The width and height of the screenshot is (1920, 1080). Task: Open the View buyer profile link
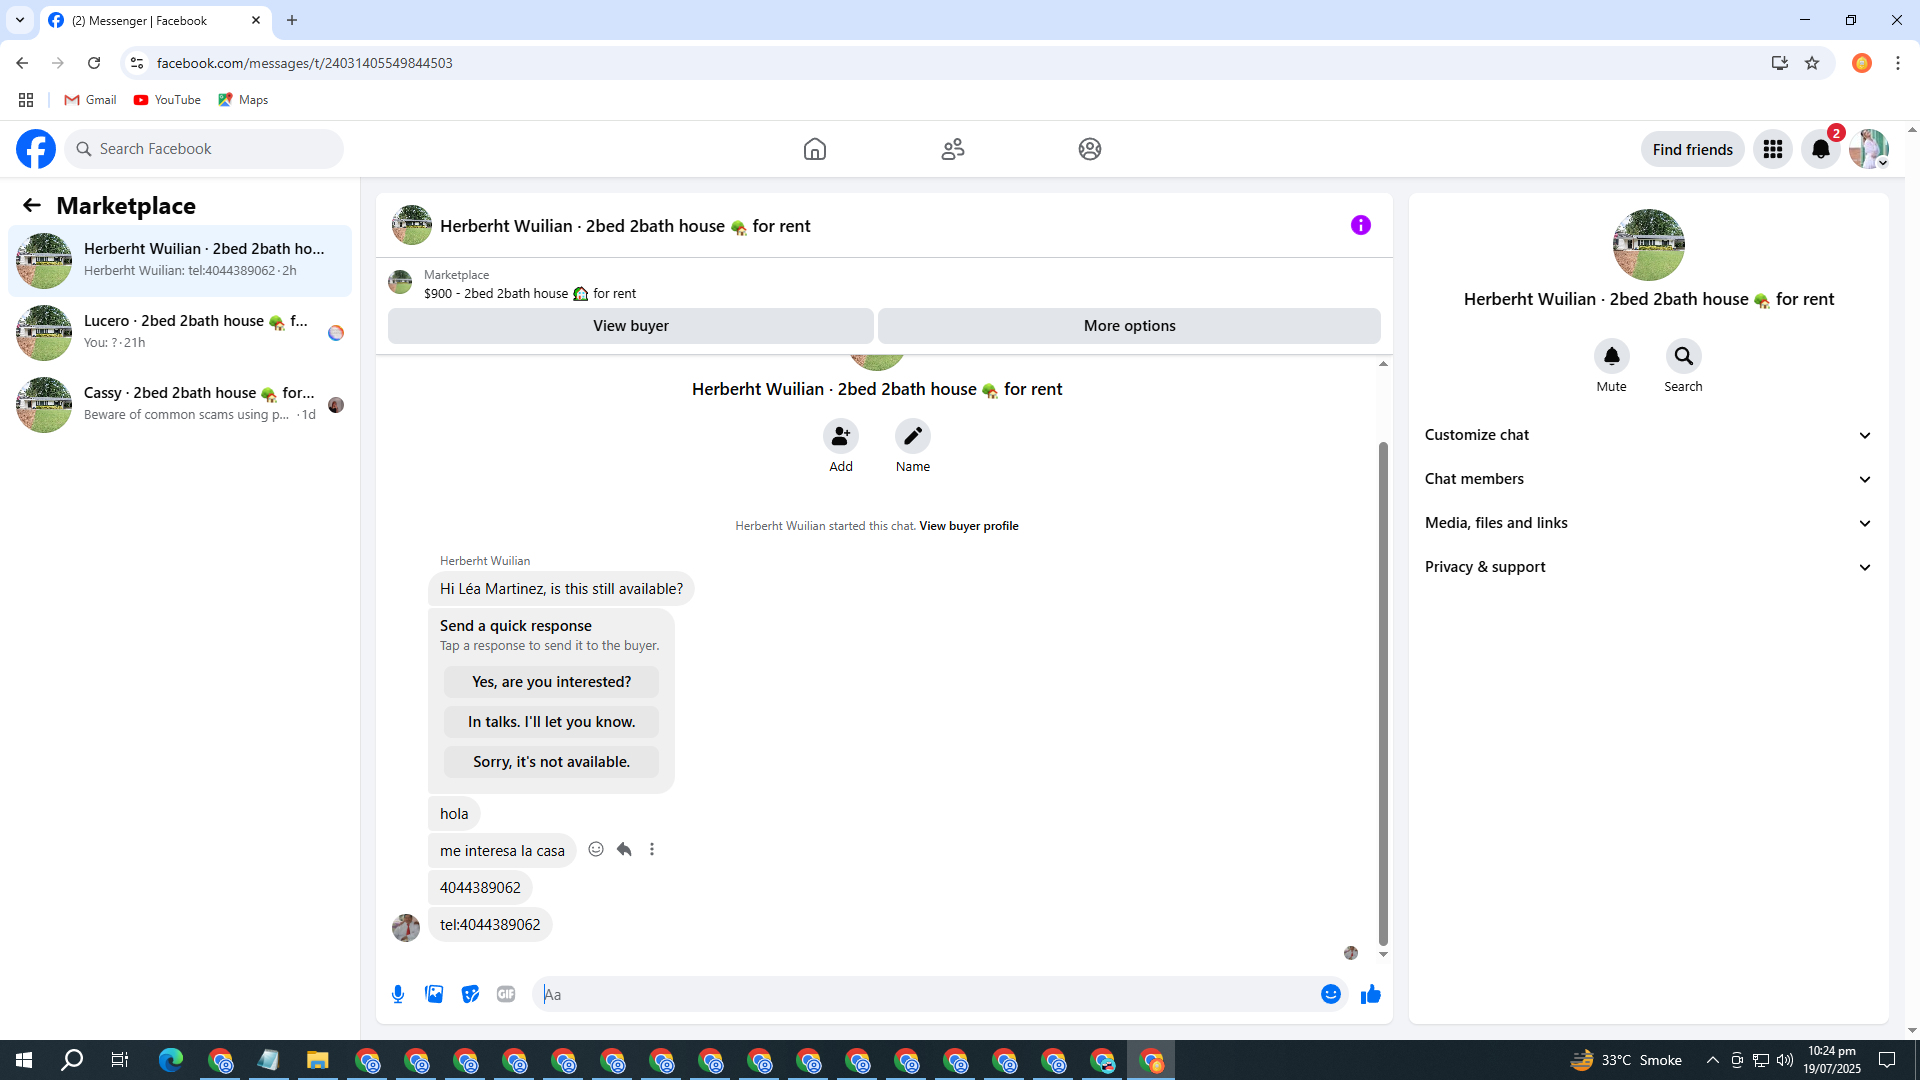968,526
